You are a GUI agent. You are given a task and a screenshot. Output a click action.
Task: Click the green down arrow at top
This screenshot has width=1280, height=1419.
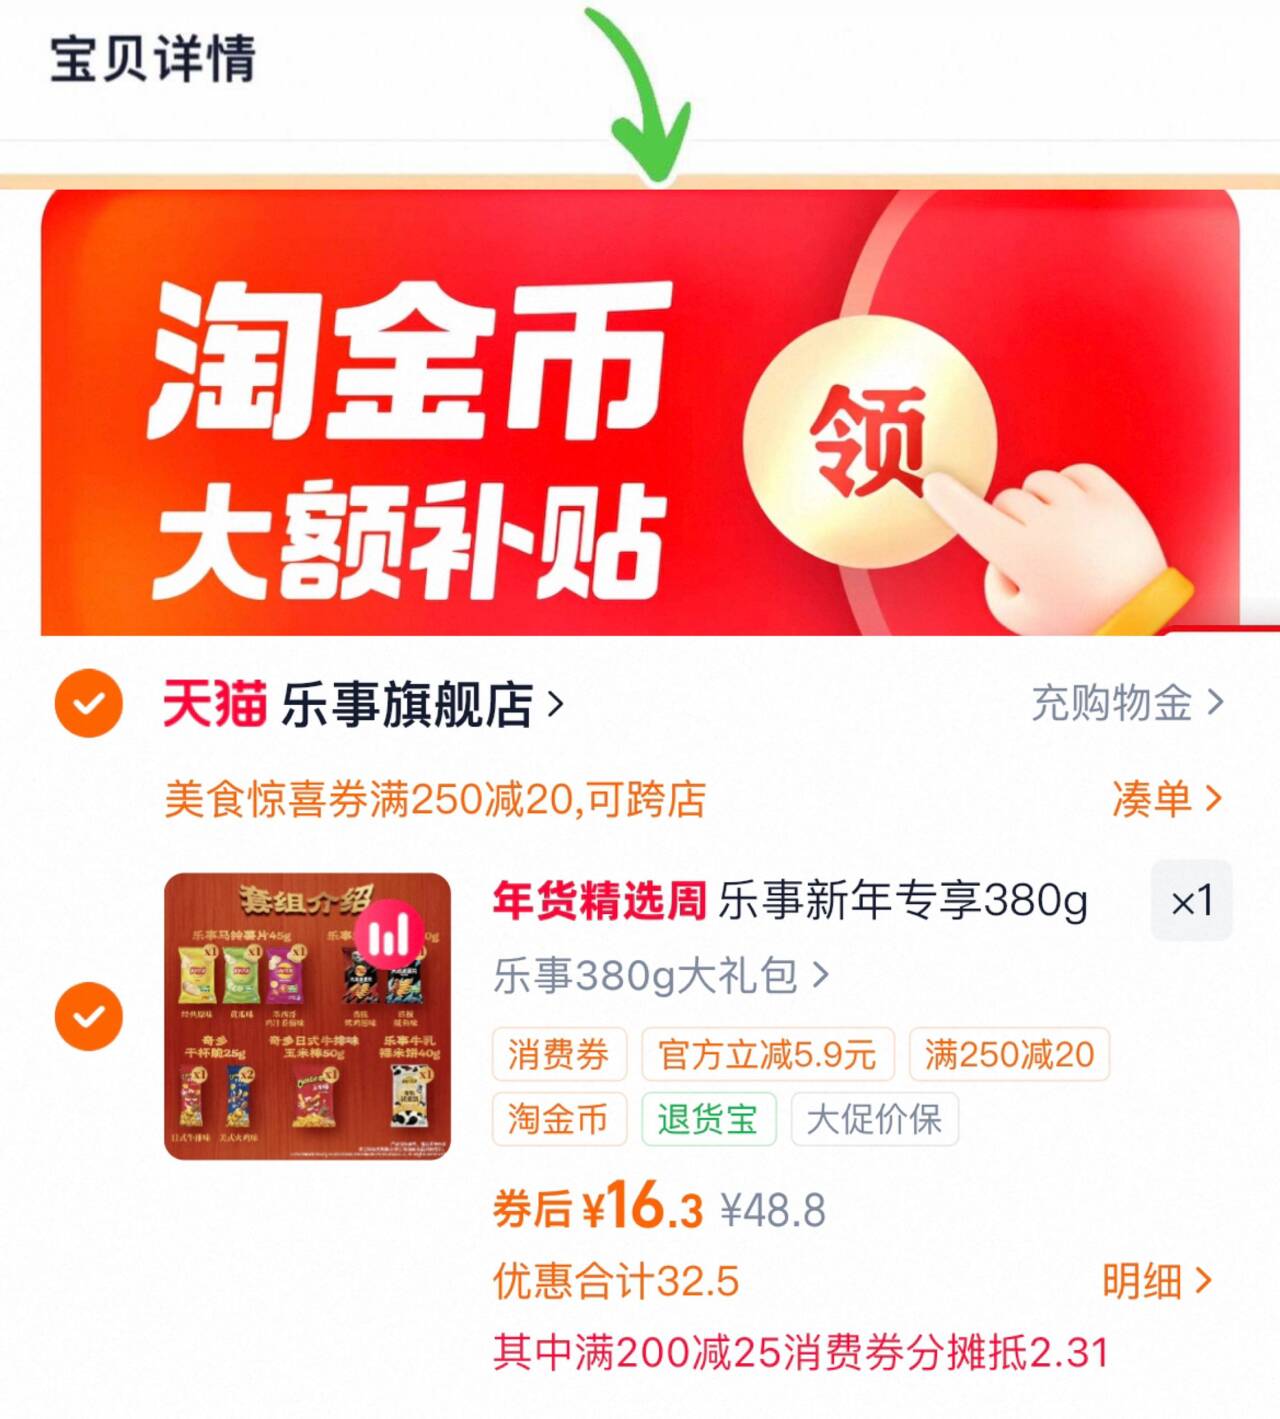click(638, 96)
